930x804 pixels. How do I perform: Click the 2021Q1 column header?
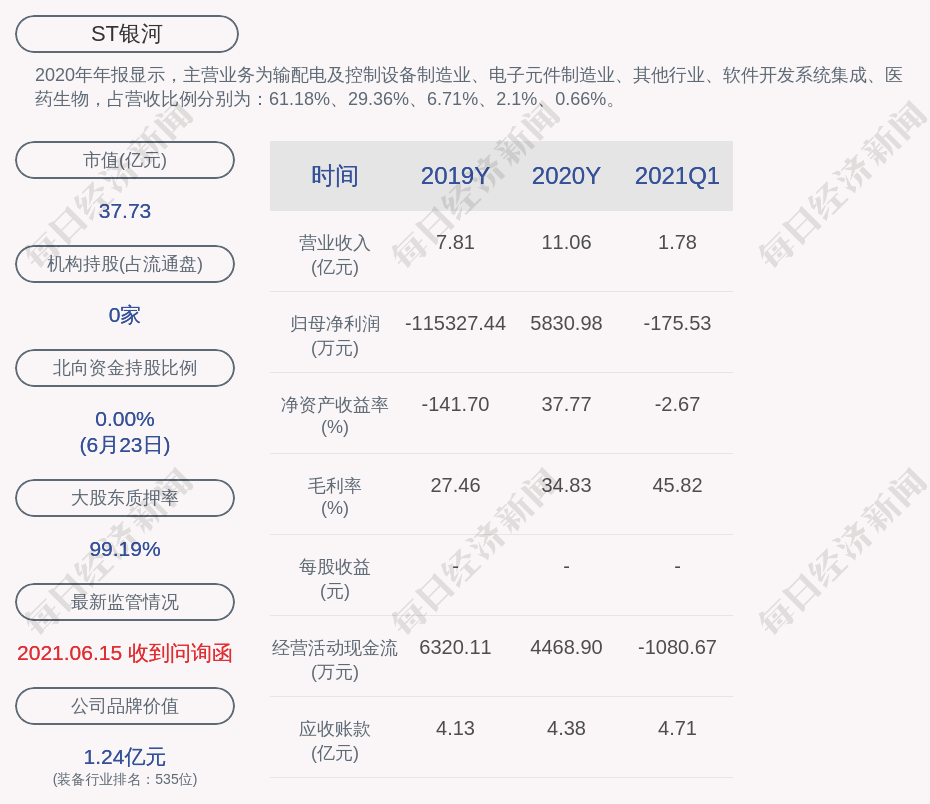pos(677,176)
